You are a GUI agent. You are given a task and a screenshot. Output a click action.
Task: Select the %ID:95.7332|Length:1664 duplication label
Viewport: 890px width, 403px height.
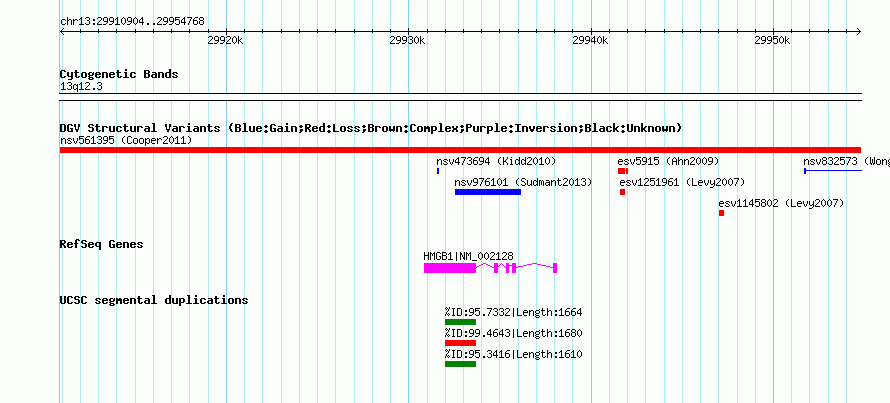pos(514,312)
